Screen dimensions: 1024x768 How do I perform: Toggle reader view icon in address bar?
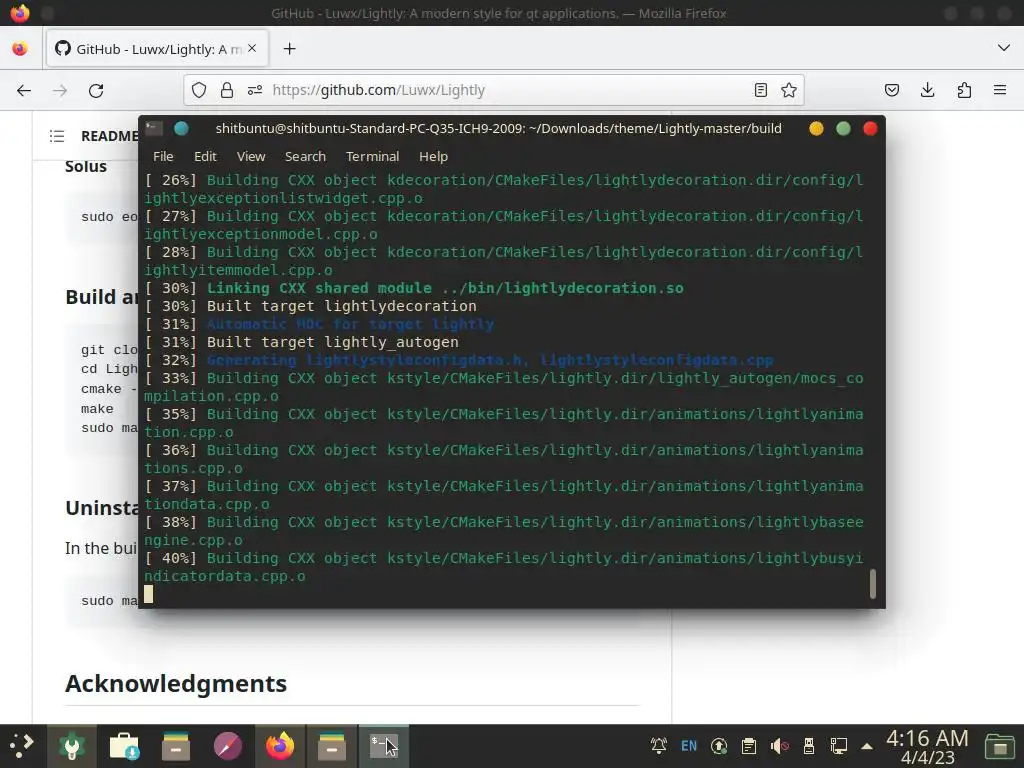(x=760, y=90)
